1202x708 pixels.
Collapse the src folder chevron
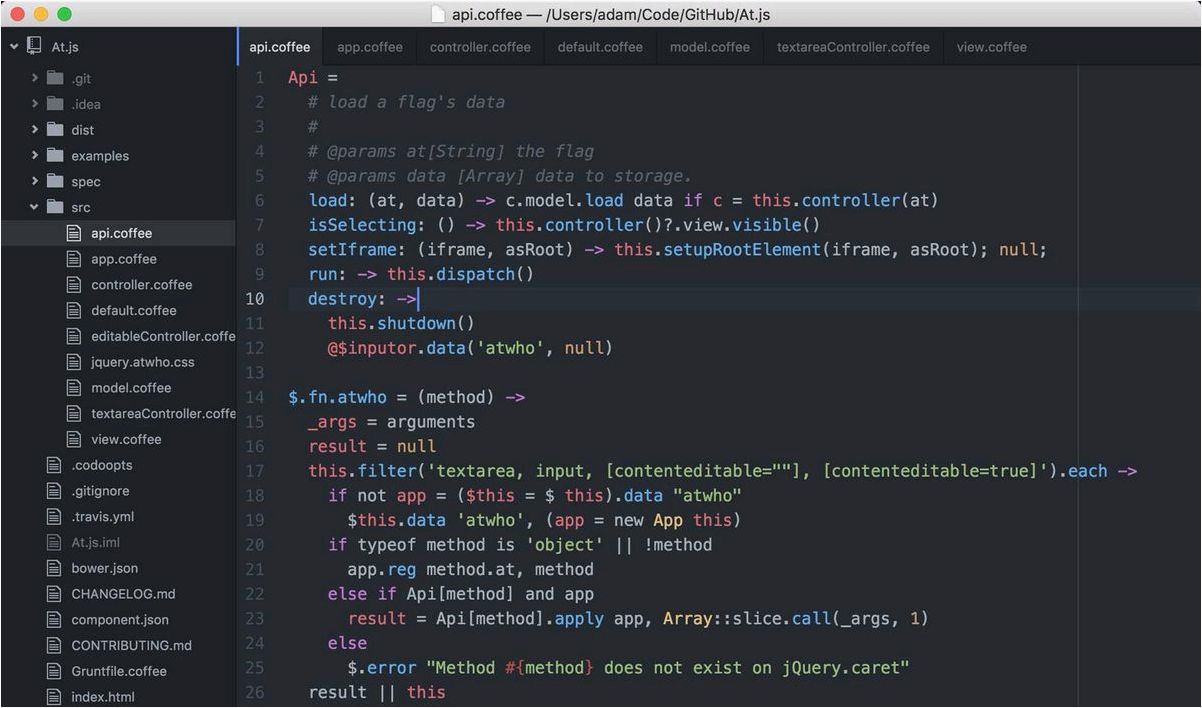coord(35,207)
